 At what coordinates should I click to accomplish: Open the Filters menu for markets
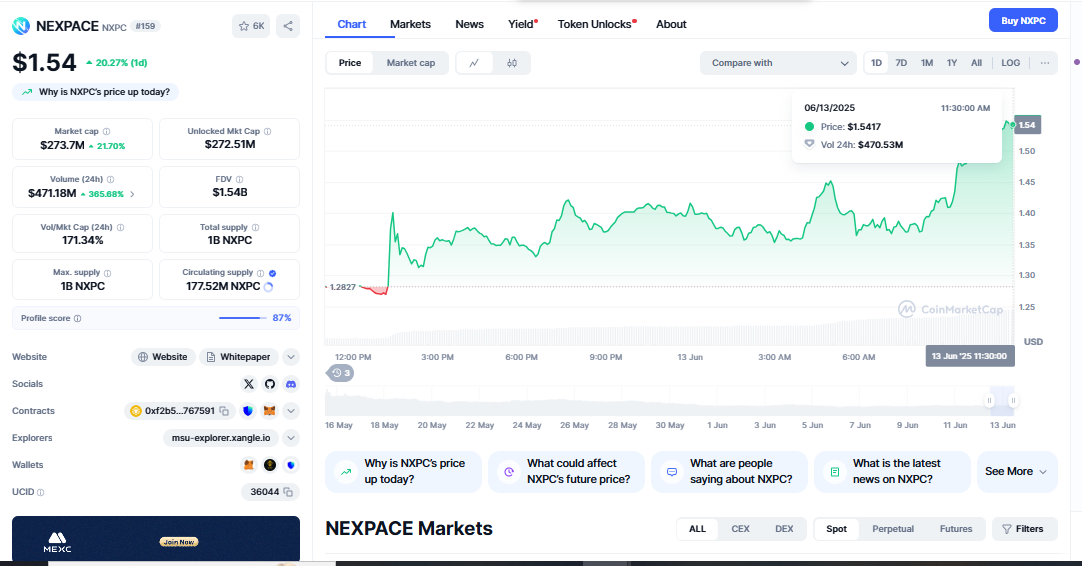click(1024, 529)
